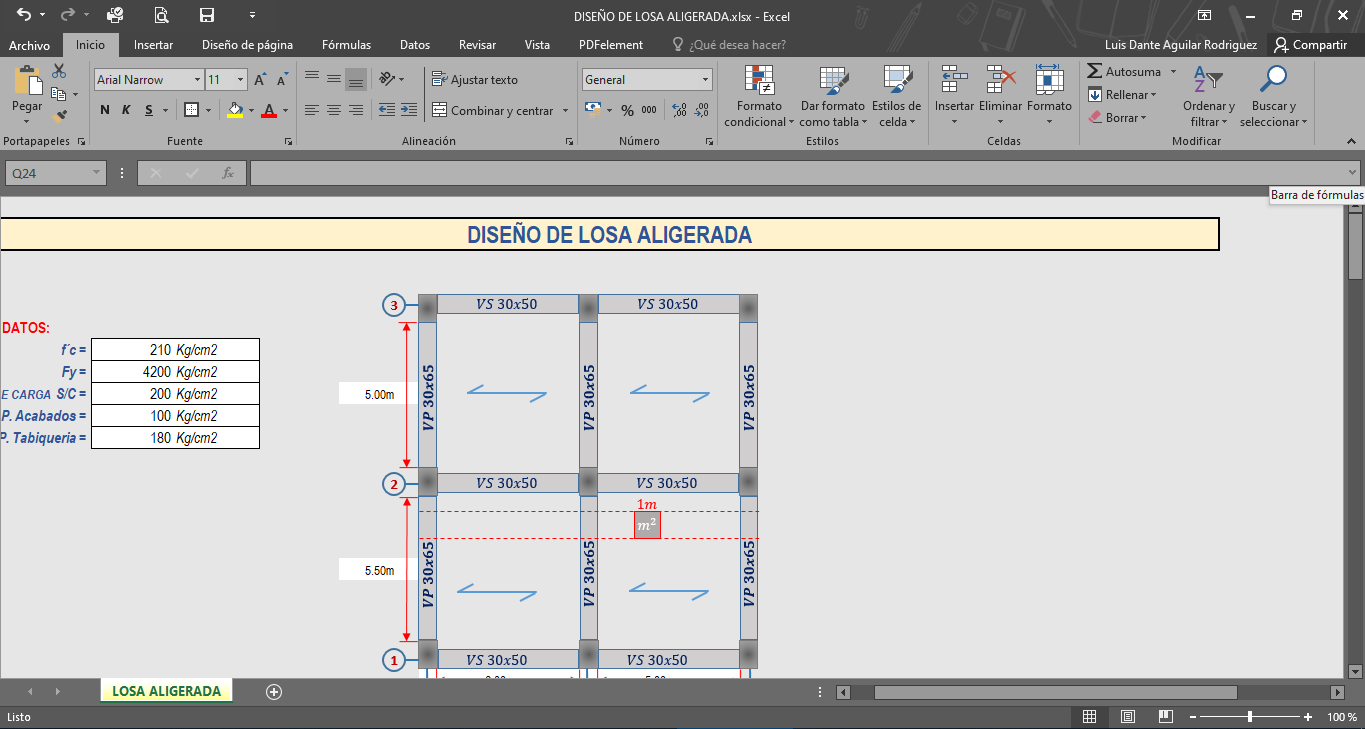The height and width of the screenshot is (729, 1365).
Task: Click the Insertar cells button
Action: [954, 95]
